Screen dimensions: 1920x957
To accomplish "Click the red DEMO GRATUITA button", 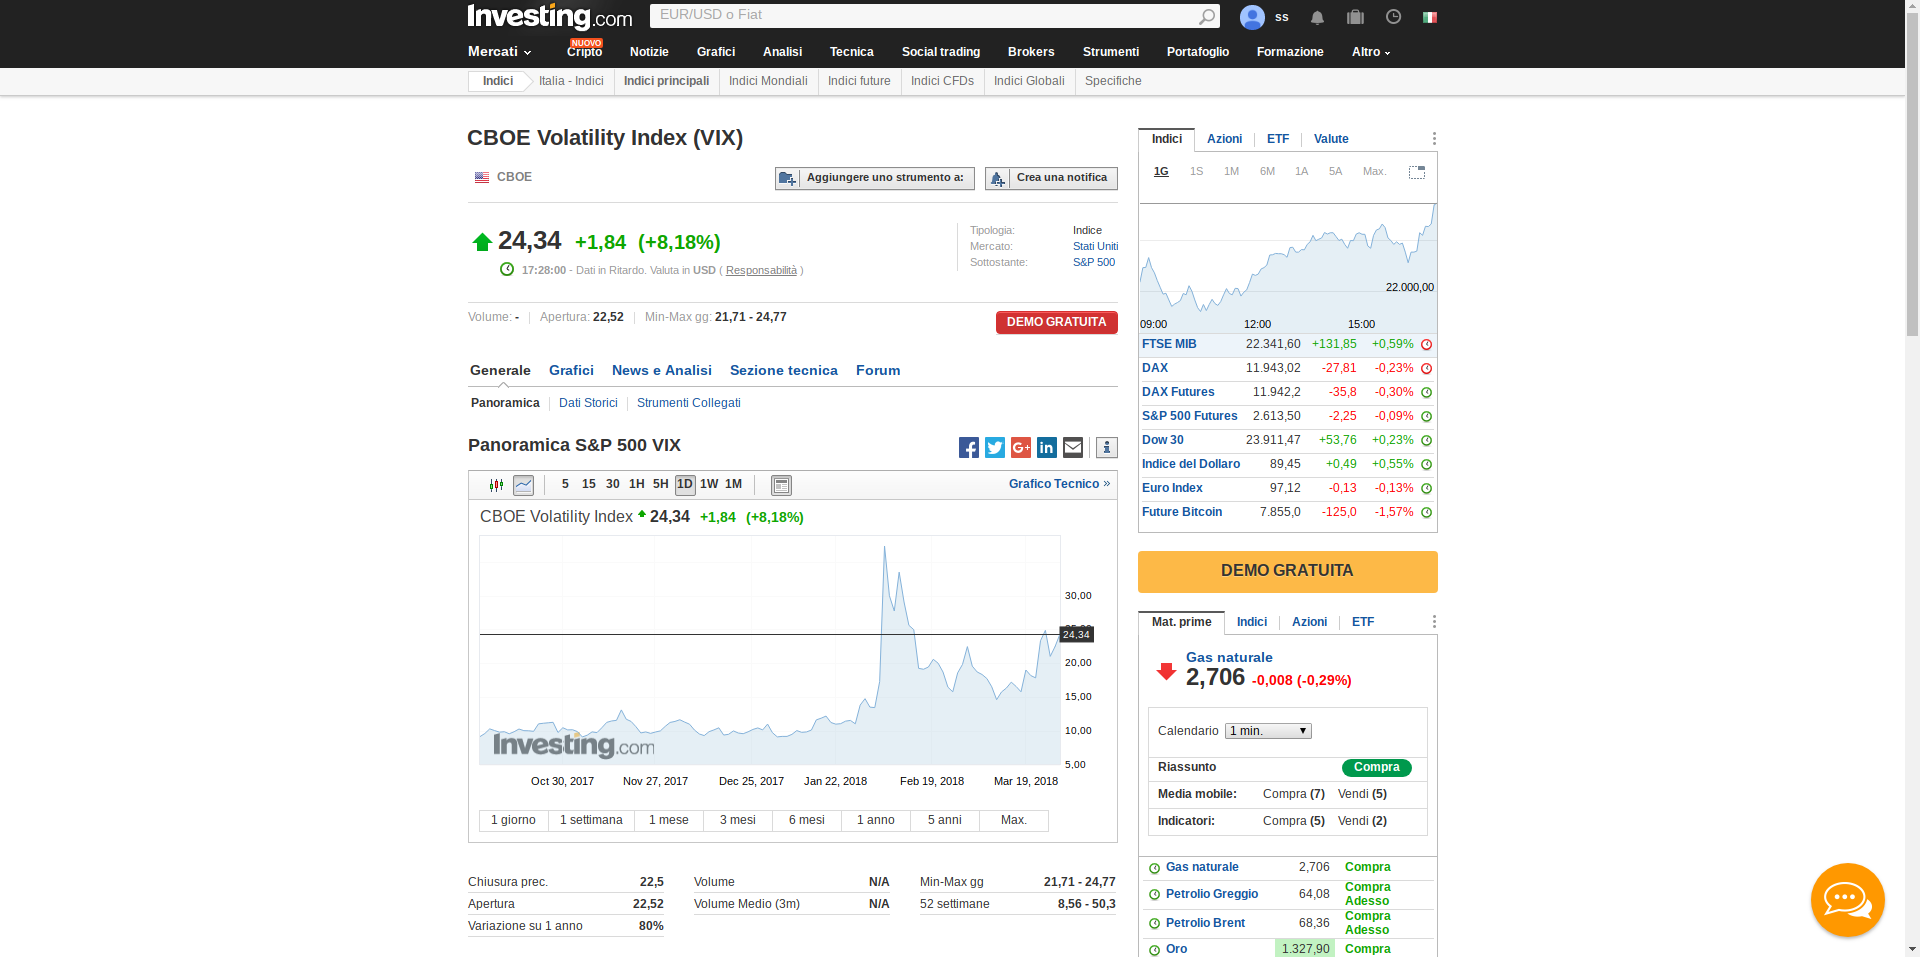I will [1057, 323].
